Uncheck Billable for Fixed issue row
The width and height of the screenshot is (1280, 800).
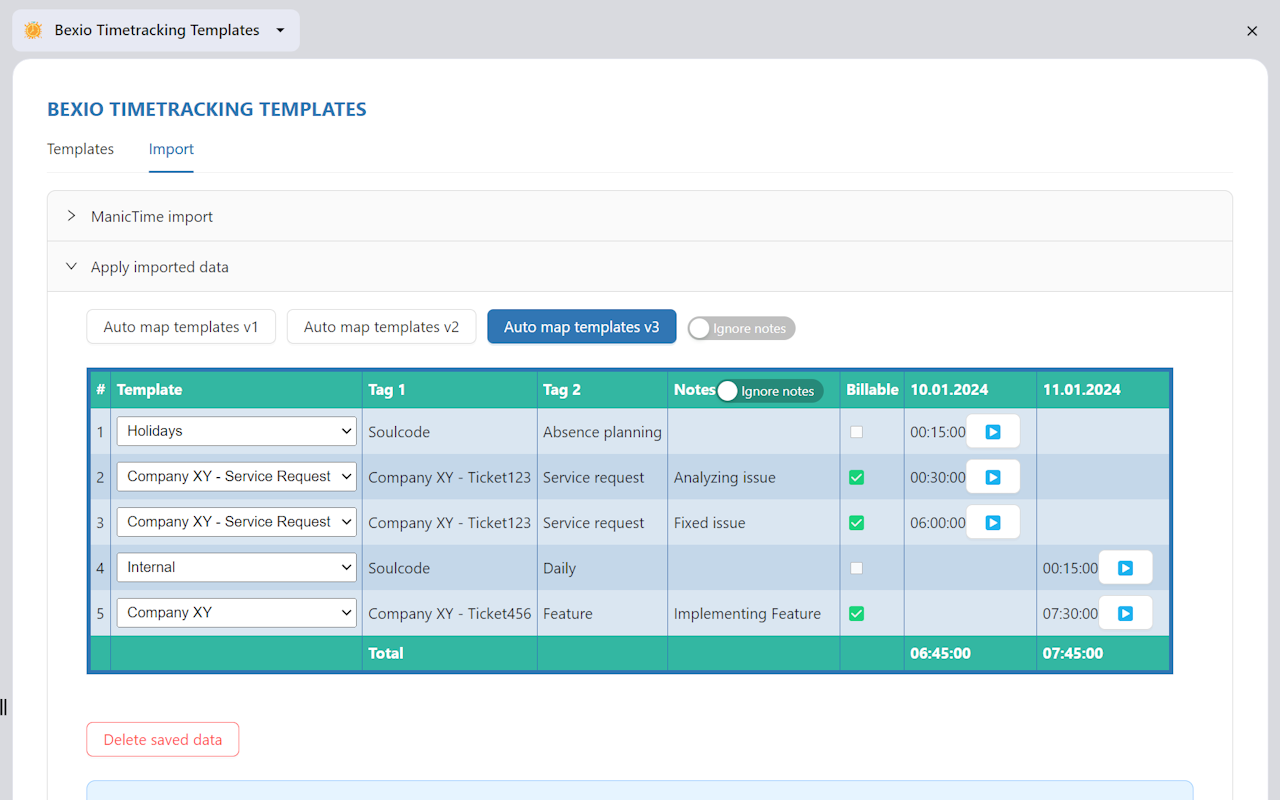click(856, 522)
